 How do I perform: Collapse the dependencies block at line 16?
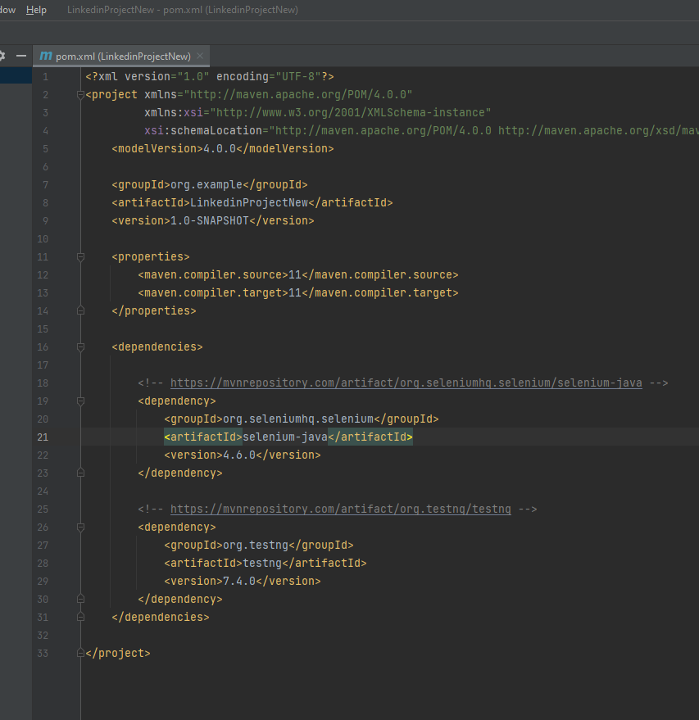pyautogui.click(x=80, y=347)
